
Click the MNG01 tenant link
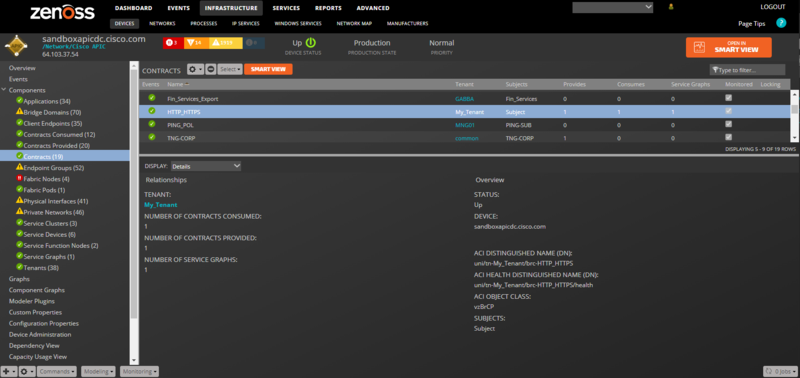coord(465,124)
